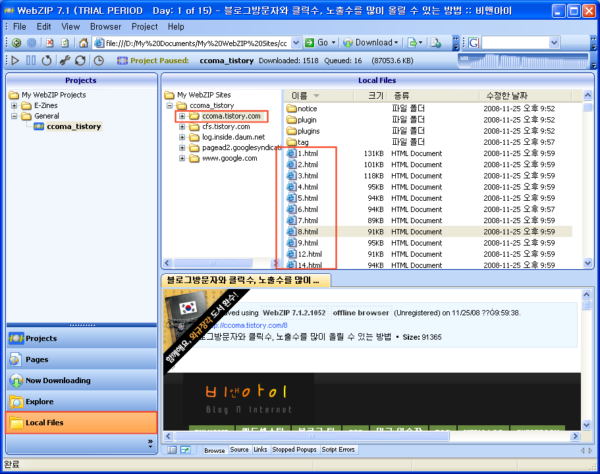Sort files by 수정한 날짜 column header

[x=525, y=95]
